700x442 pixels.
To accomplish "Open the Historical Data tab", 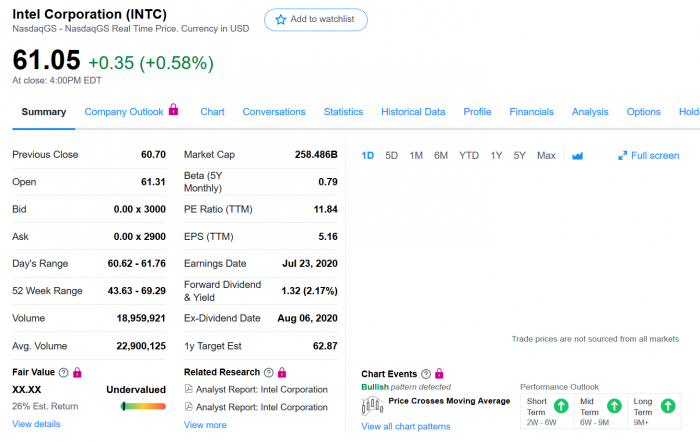I will pos(413,112).
